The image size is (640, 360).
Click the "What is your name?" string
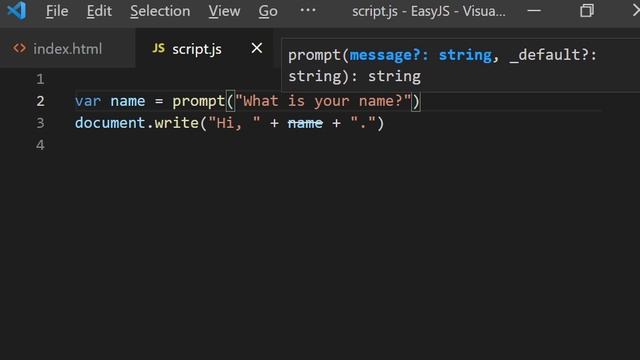click(x=323, y=101)
